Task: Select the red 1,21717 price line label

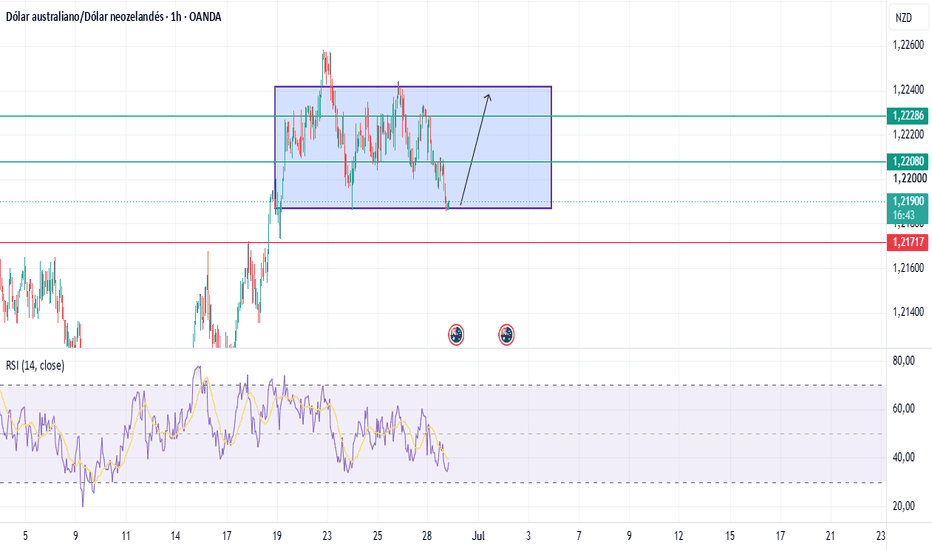Action: (907, 242)
